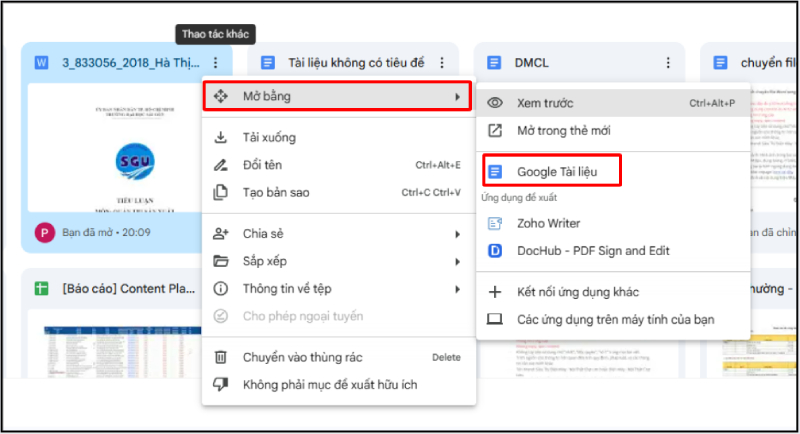Click the info circle icon beside Thông tin về tệp

[x=220, y=289]
